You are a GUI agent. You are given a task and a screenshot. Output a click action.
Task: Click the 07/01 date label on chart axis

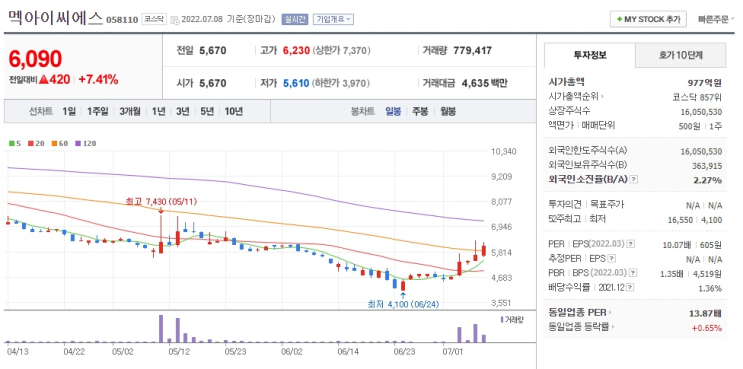click(x=453, y=352)
